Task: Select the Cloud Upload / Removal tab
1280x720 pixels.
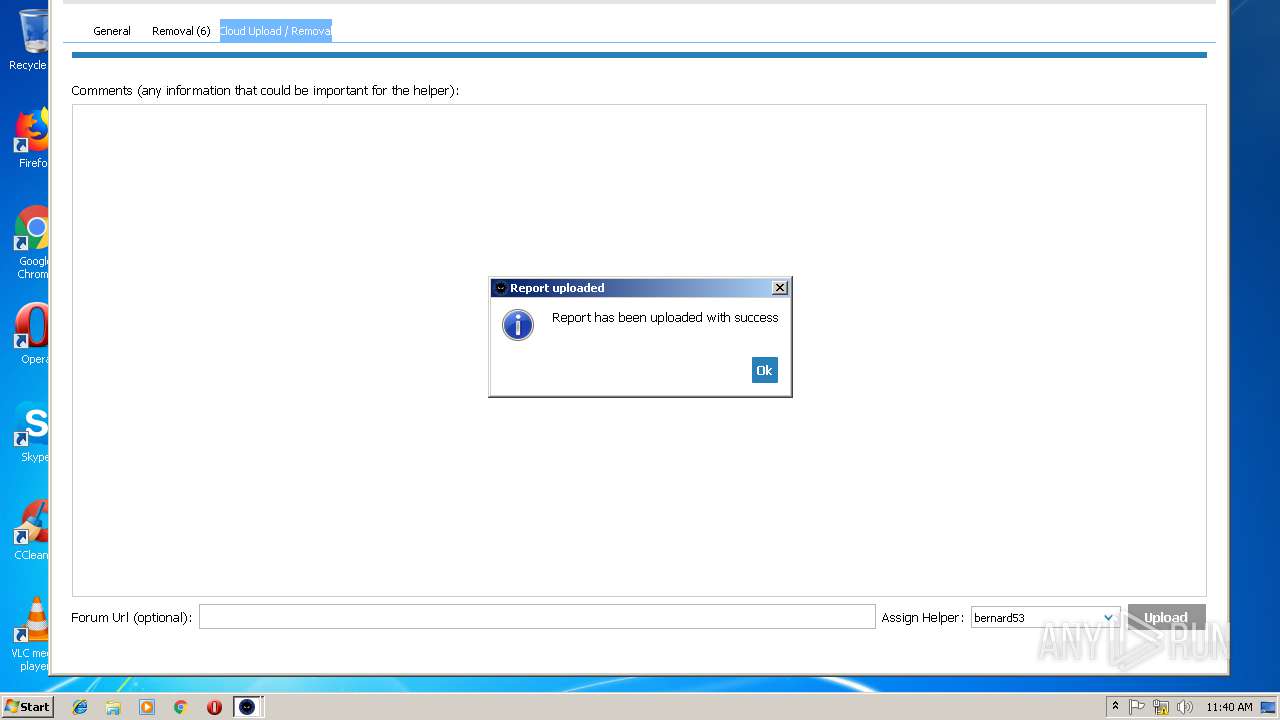Action: coord(276,31)
